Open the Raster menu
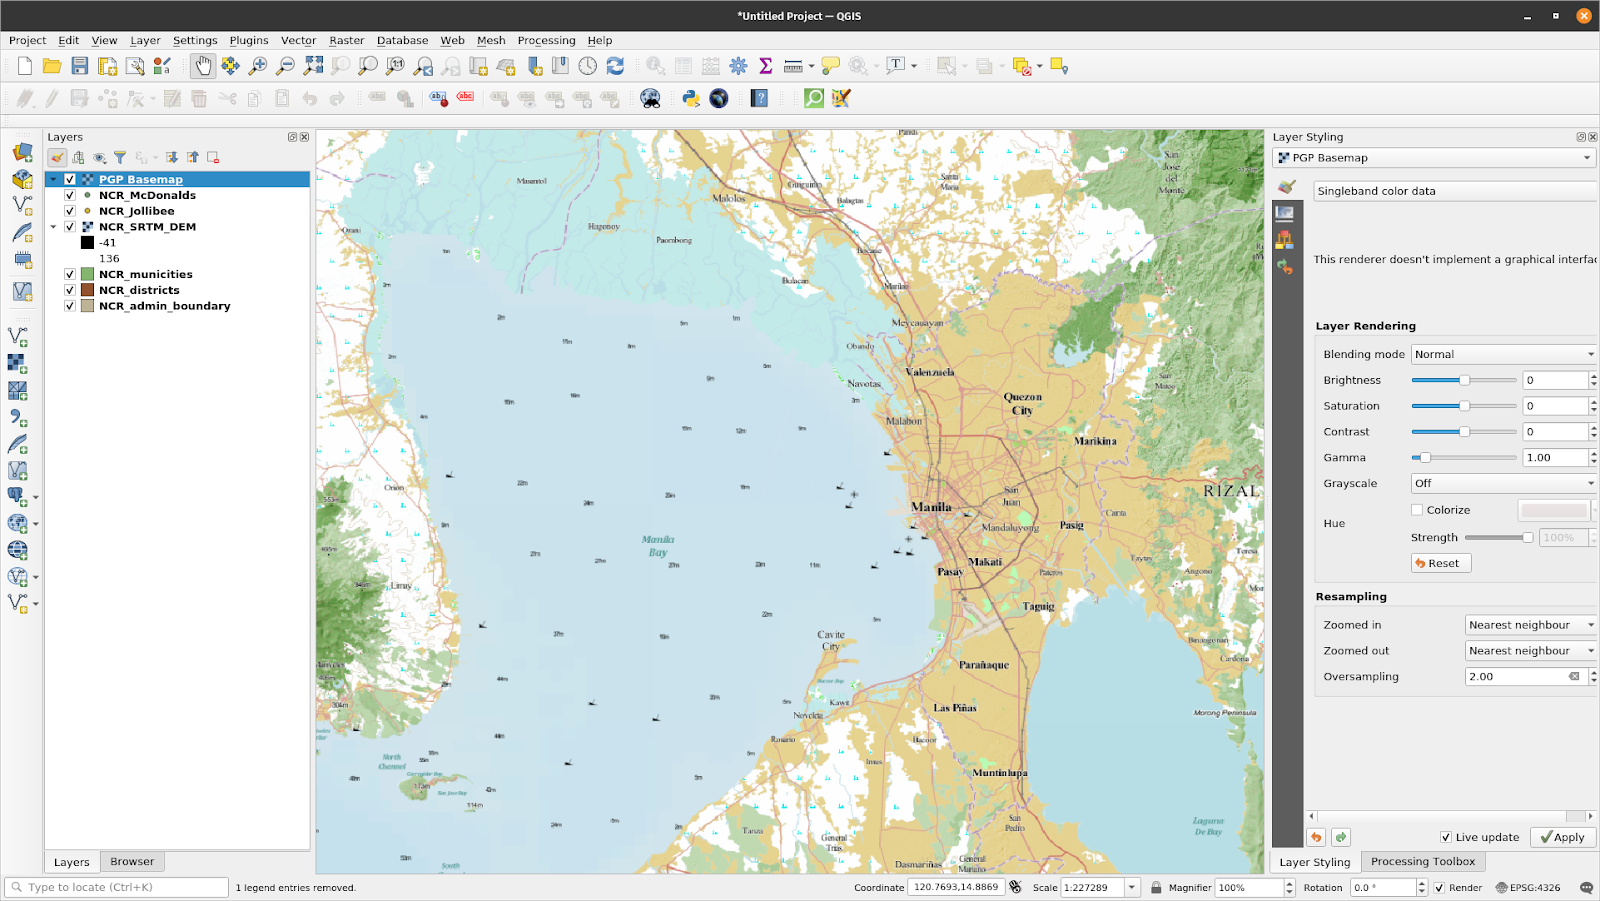Screen dimensions: 1600x901 (346, 40)
